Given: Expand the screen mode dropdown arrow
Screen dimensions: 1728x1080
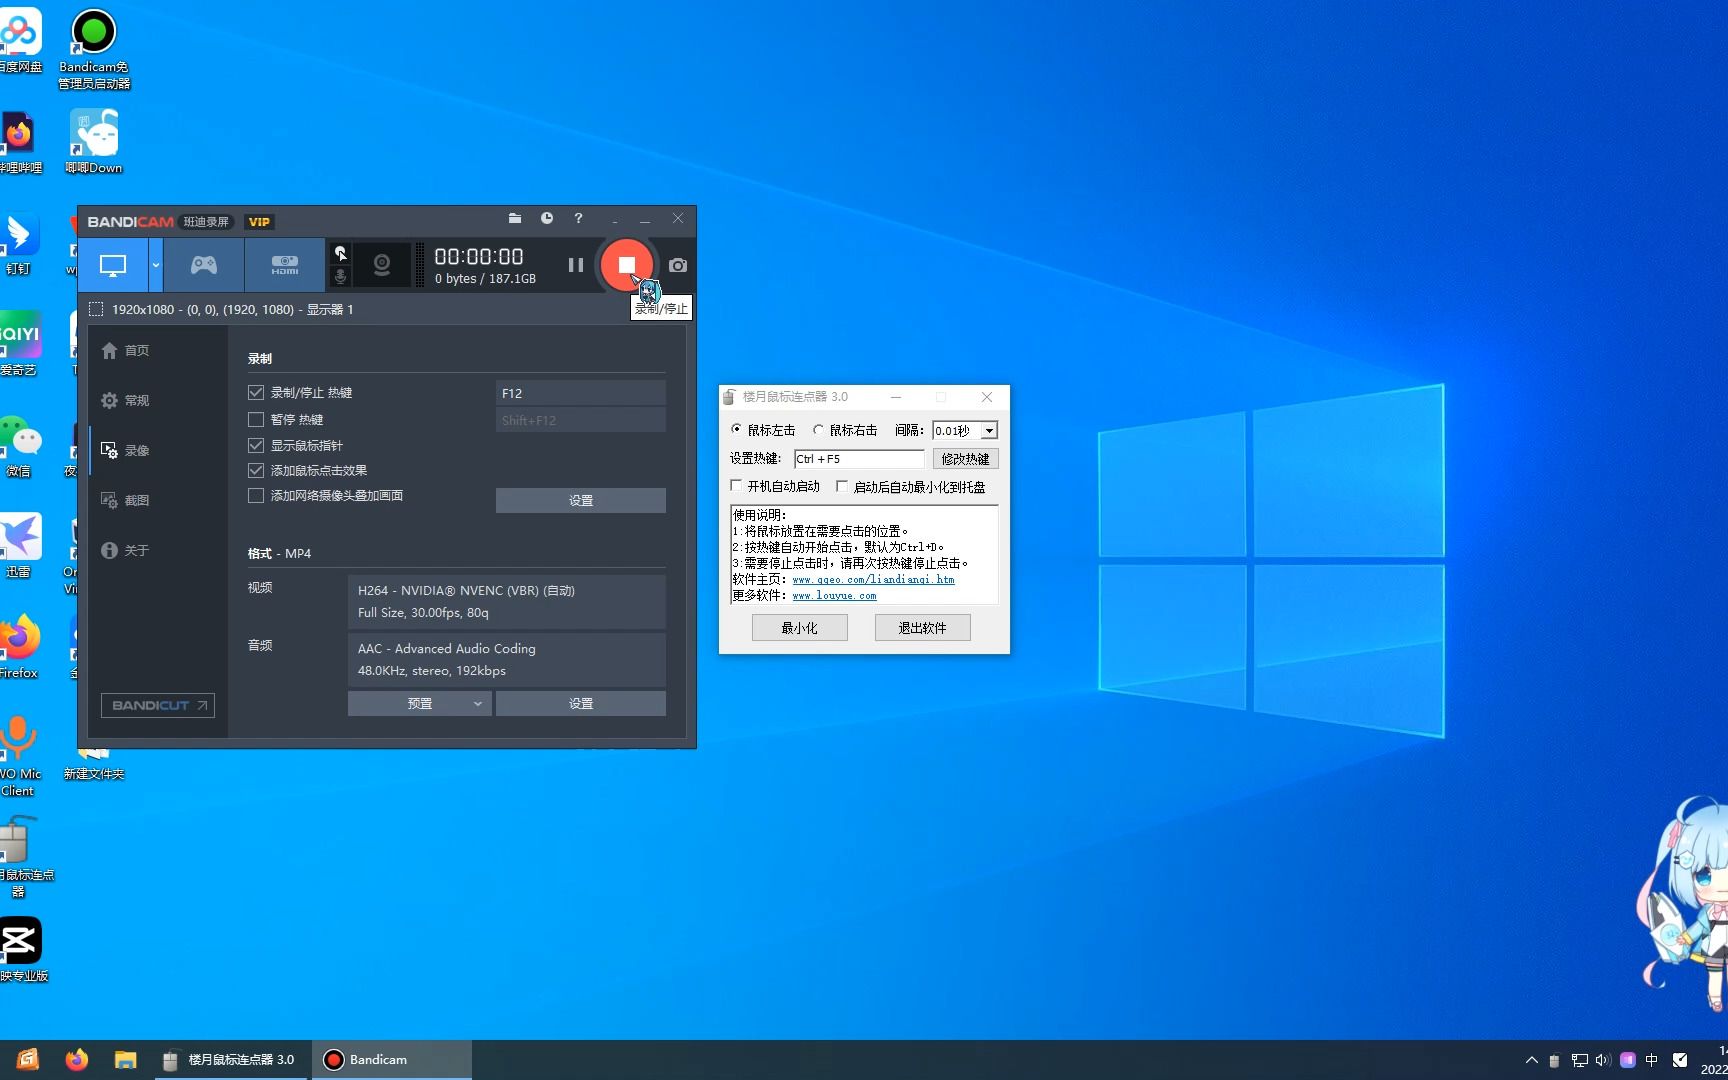Looking at the screenshot, I should pos(155,265).
